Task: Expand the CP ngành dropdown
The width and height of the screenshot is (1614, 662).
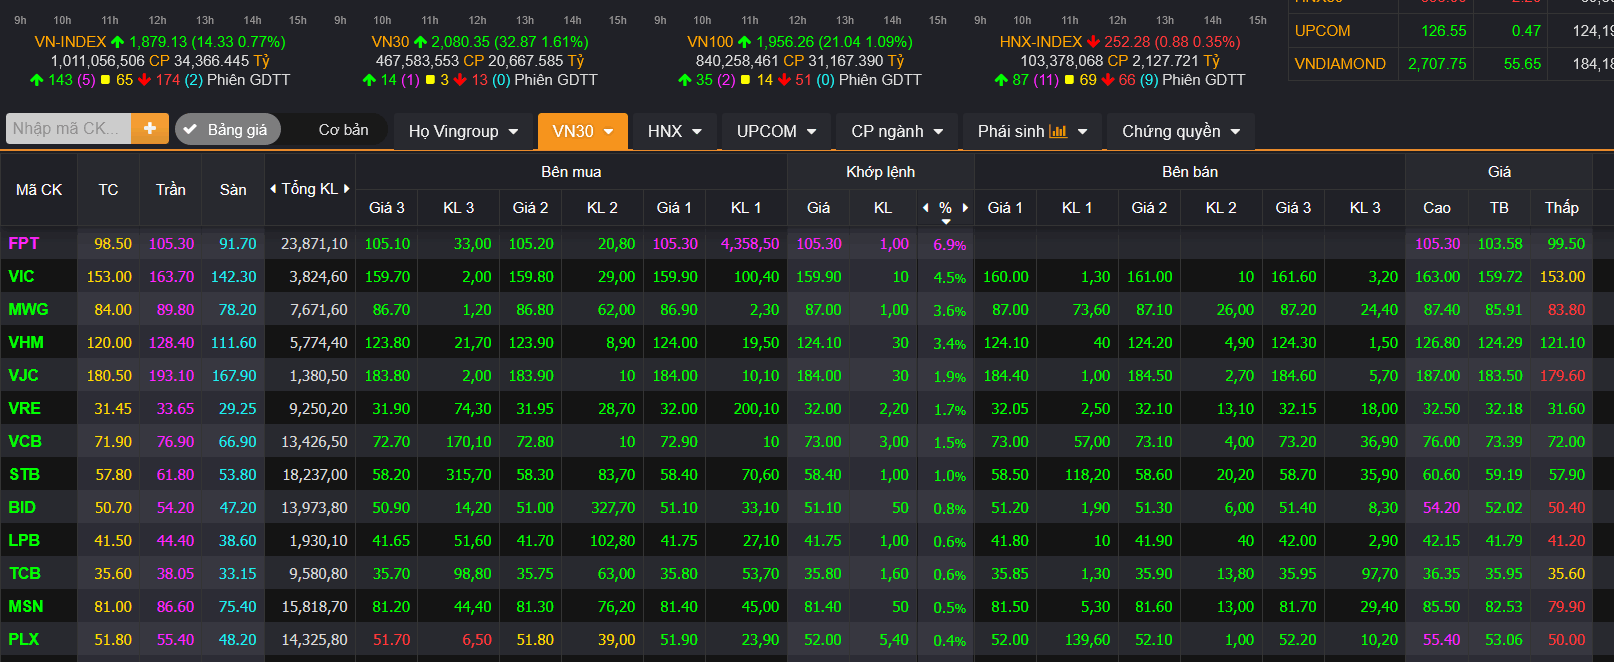Action: point(897,131)
